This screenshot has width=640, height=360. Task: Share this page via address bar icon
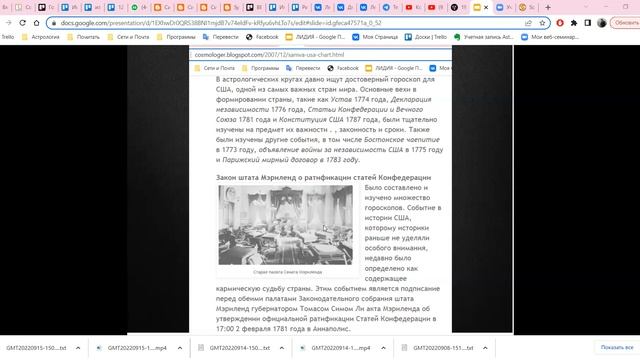click(529, 23)
